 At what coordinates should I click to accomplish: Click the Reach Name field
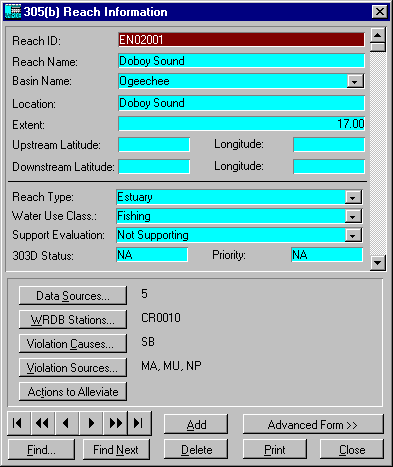coord(241,61)
